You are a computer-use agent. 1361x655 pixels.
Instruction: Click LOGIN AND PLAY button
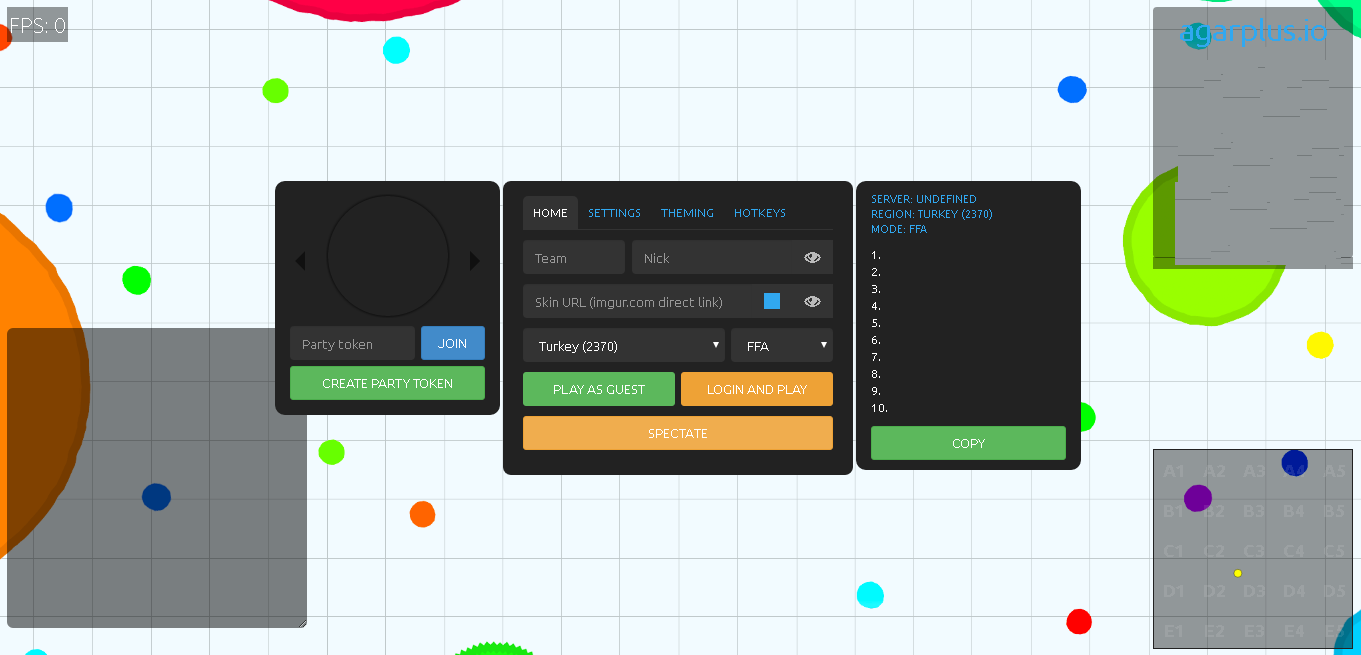757,389
